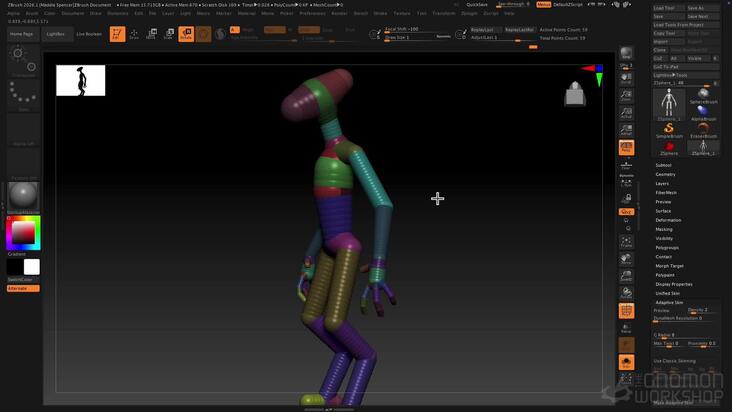
Task: Select the Rotate gizmo icon
Action: [x=186, y=34]
